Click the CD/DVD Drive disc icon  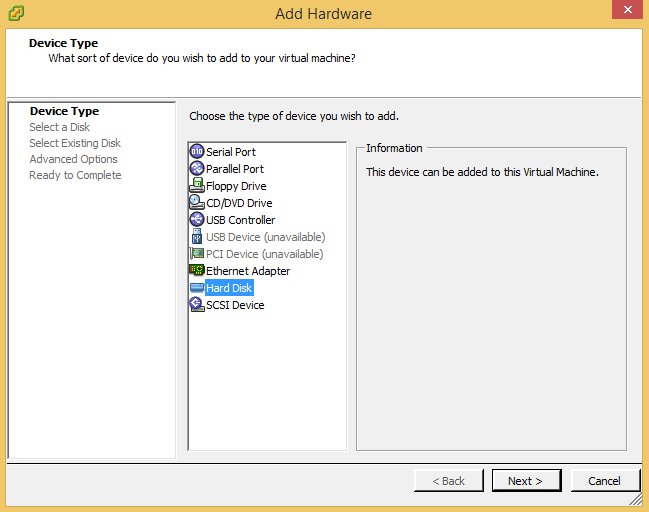(197, 203)
